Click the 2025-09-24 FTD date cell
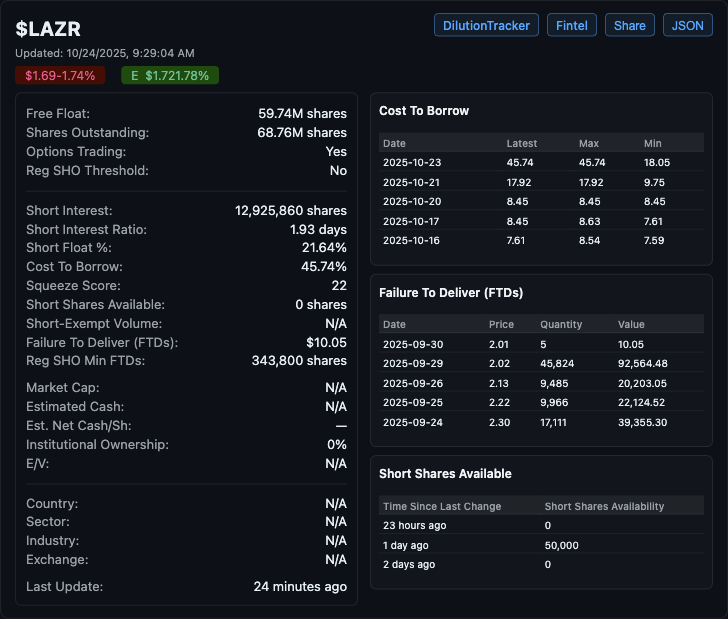The image size is (728, 619). point(413,423)
